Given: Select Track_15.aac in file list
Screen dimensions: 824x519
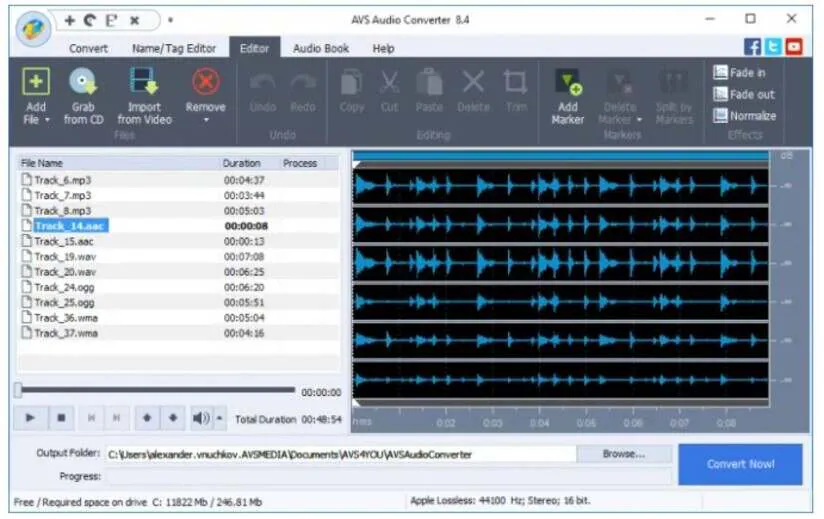Looking at the screenshot, I should click(178, 242).
